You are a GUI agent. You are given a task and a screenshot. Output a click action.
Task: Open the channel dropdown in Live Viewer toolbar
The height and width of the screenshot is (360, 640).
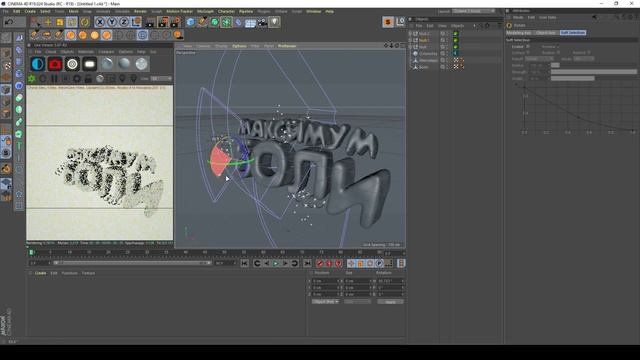pyautogui.click(x=162, y=78)
